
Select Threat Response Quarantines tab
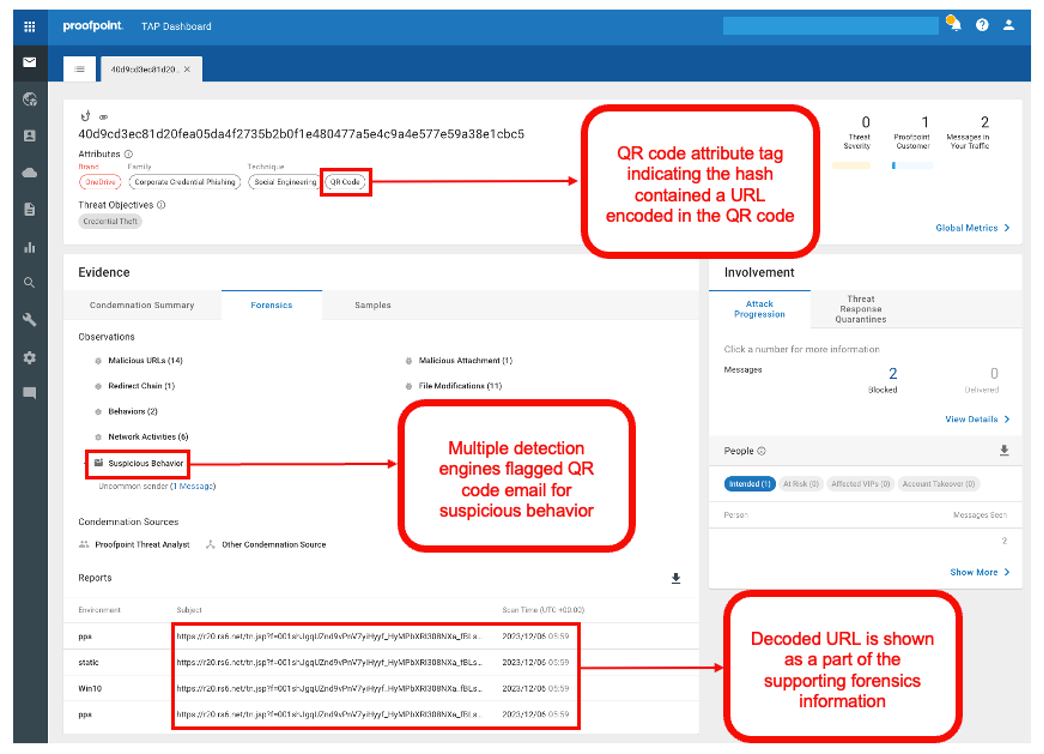point(861,309)
